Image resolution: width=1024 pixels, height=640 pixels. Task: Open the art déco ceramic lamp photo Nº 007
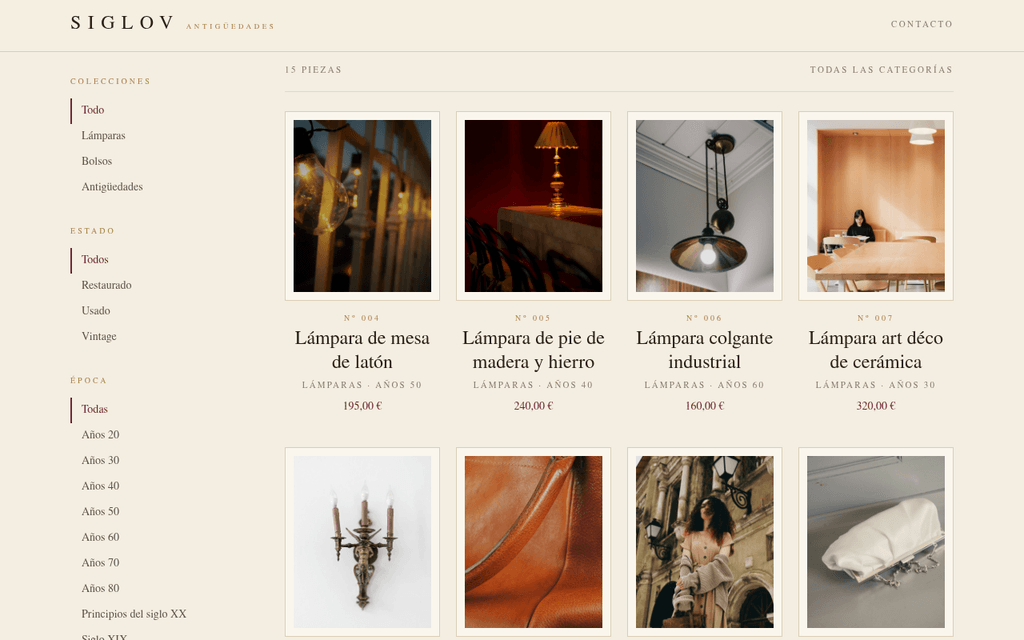coord(876,206)
